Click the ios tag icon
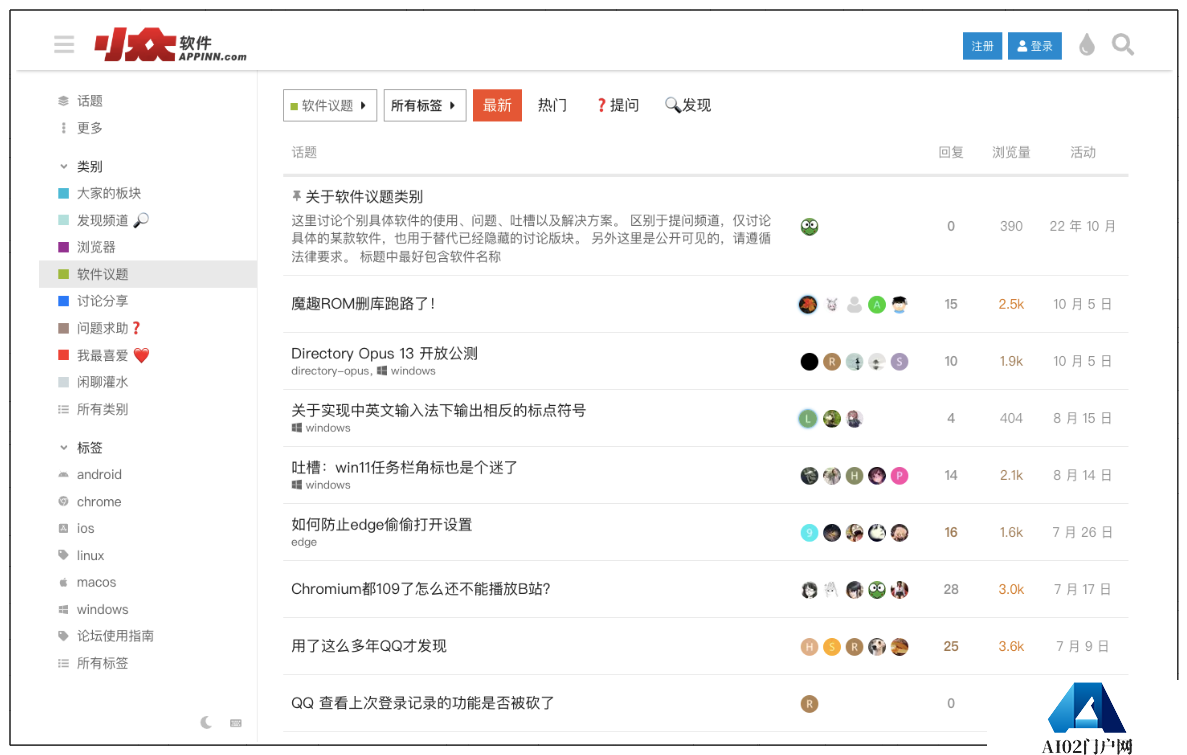This screenshot has height=755, width=1187. click(64, 529)
